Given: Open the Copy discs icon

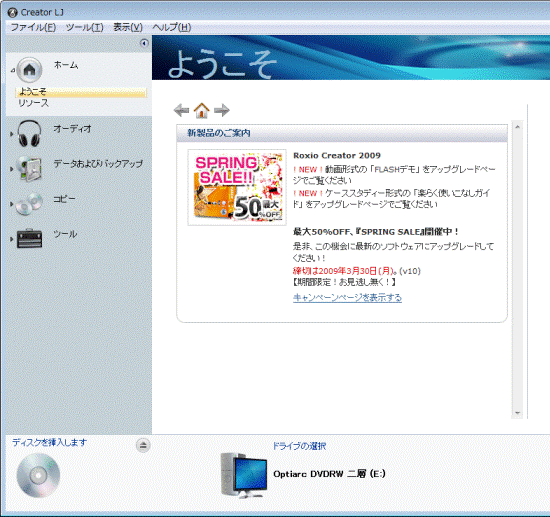Looking at the screenshot, I should tap(29, 204).
